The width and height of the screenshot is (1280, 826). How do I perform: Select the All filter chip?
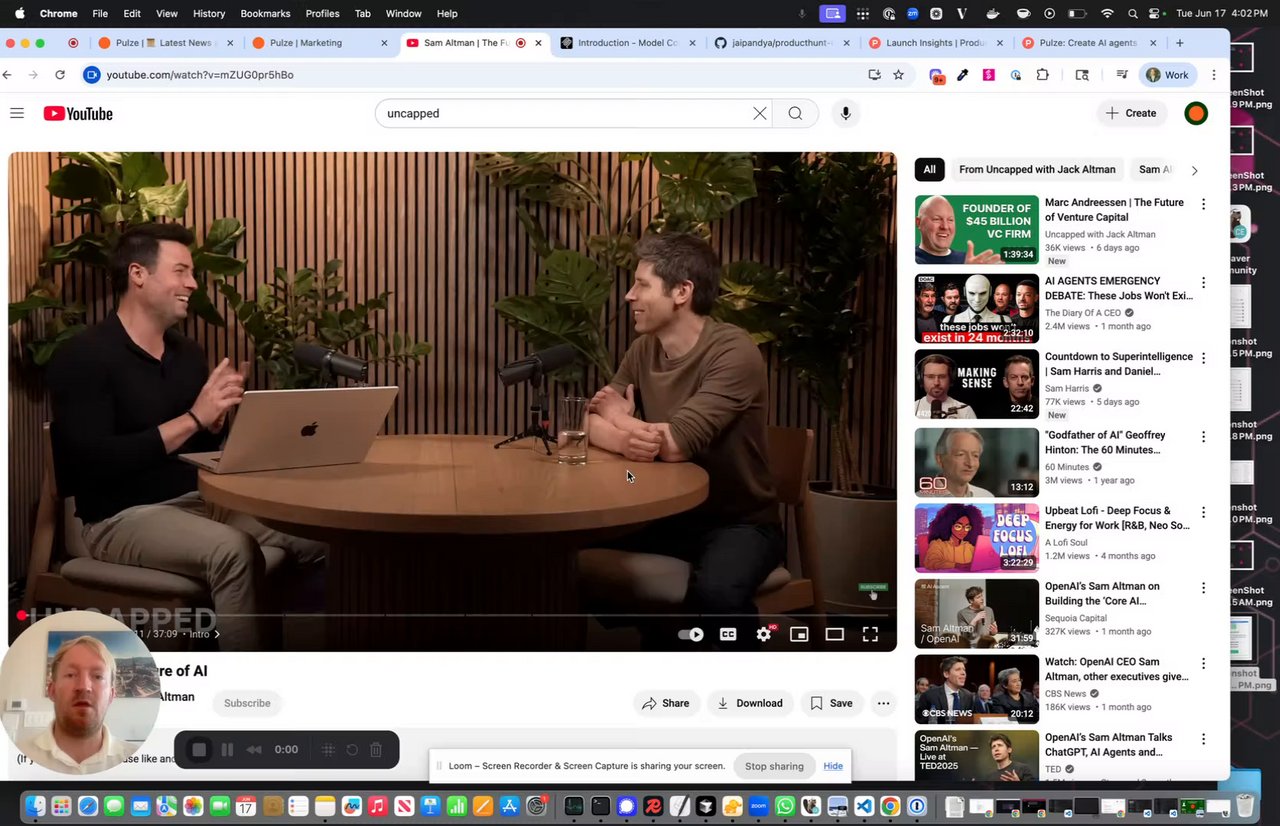click(929, 170)
